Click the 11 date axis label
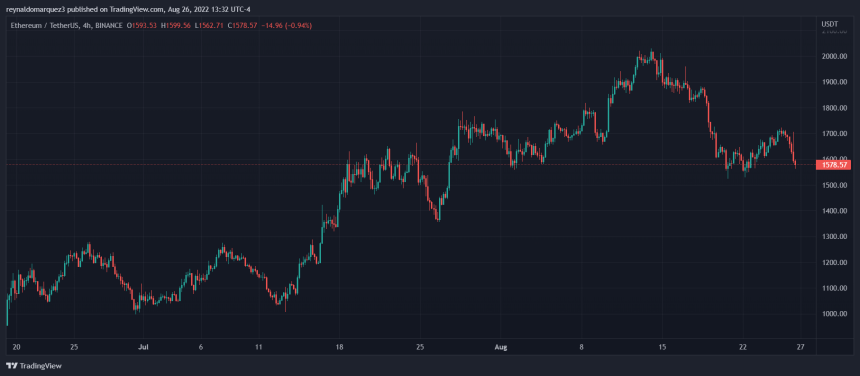The image size is (860, 376). [259, 347]
